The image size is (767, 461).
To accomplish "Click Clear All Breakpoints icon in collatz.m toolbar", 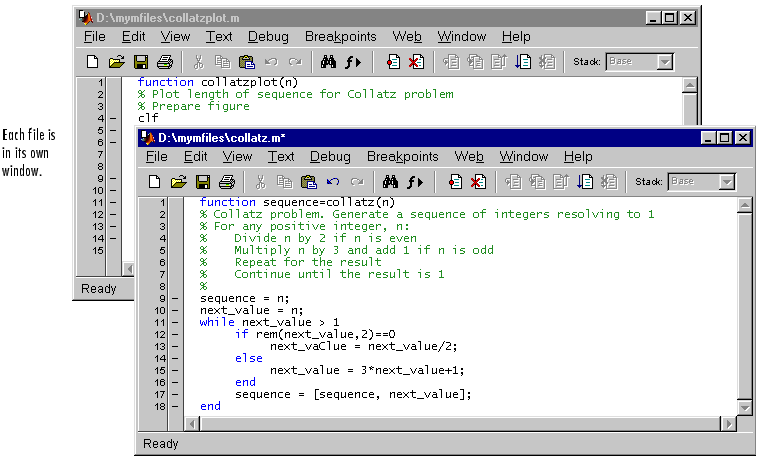I will click(478, 182).
